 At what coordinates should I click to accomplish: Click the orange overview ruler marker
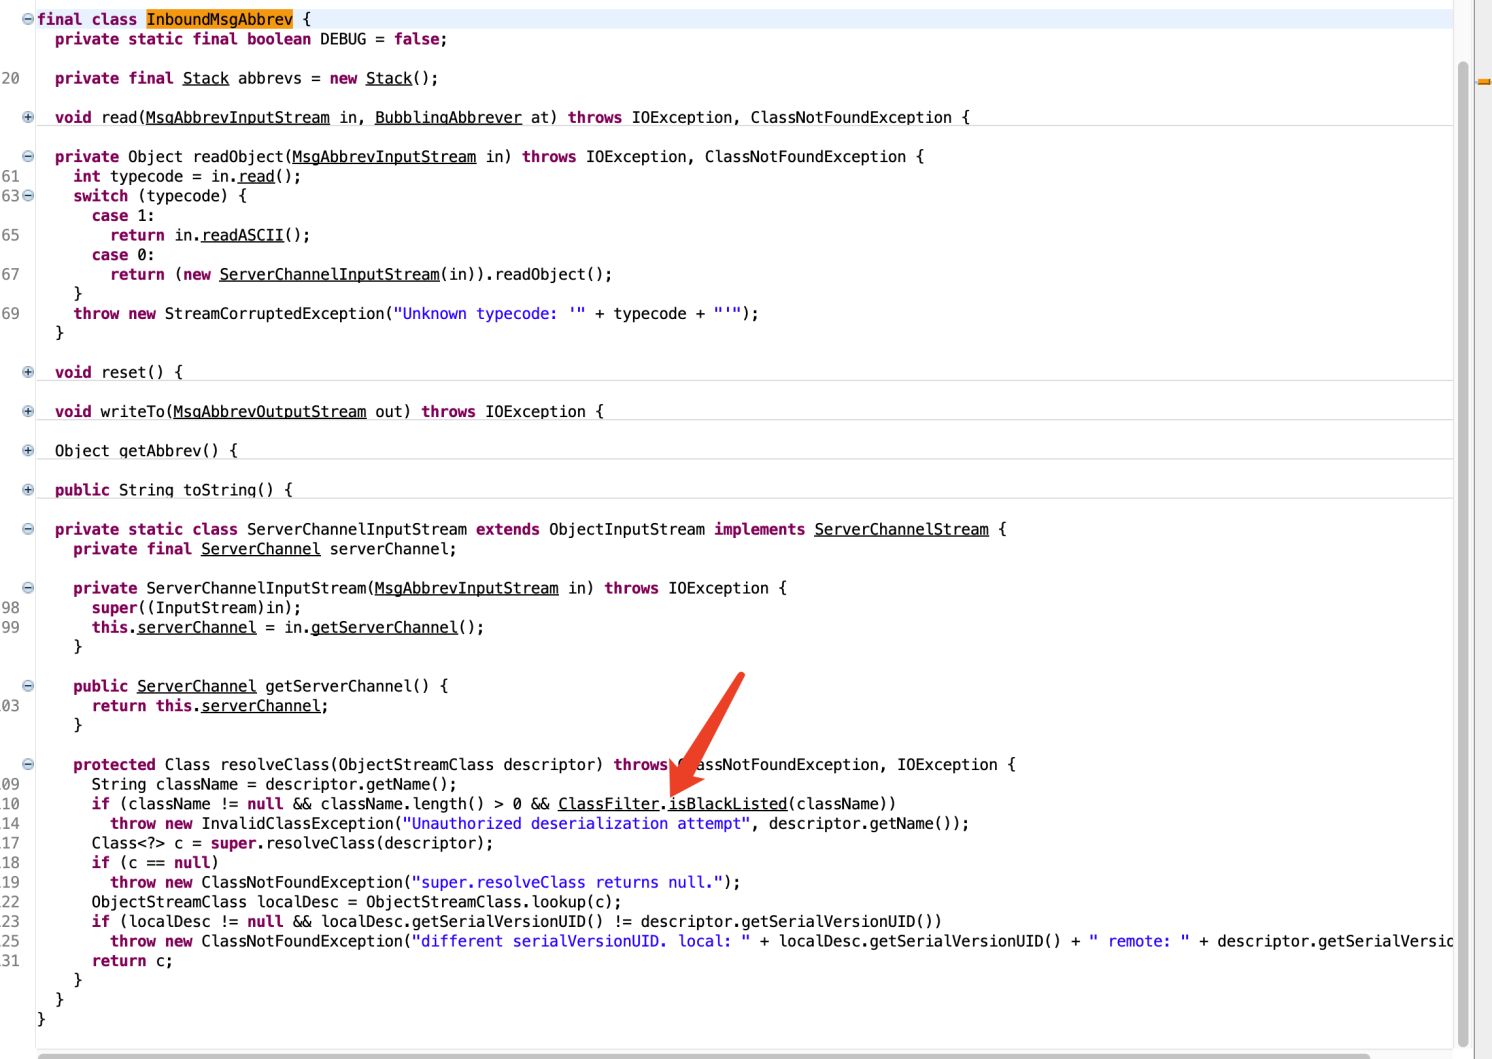[1484, 82]
